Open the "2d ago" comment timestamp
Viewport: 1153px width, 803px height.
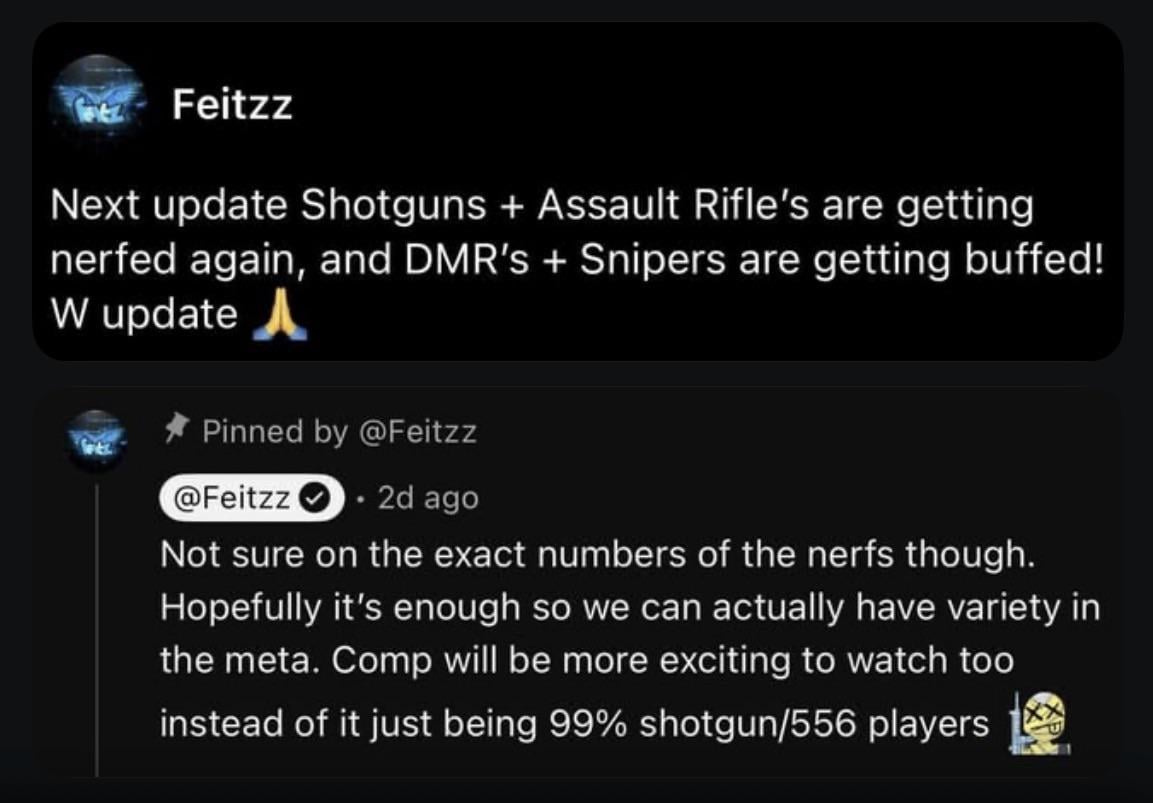(429, 497)
